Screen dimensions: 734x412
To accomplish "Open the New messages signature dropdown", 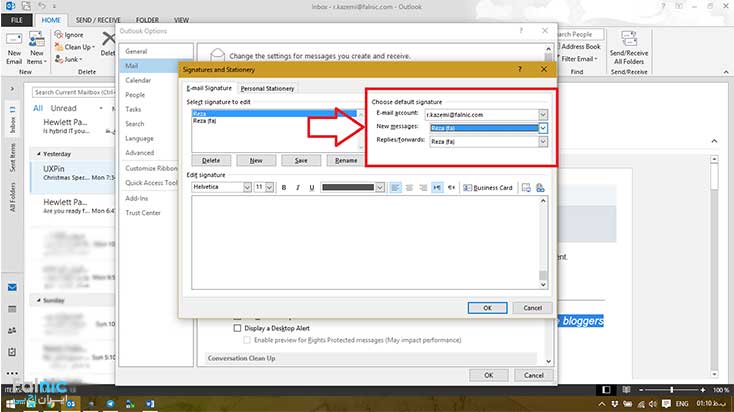I will point(543,128).
